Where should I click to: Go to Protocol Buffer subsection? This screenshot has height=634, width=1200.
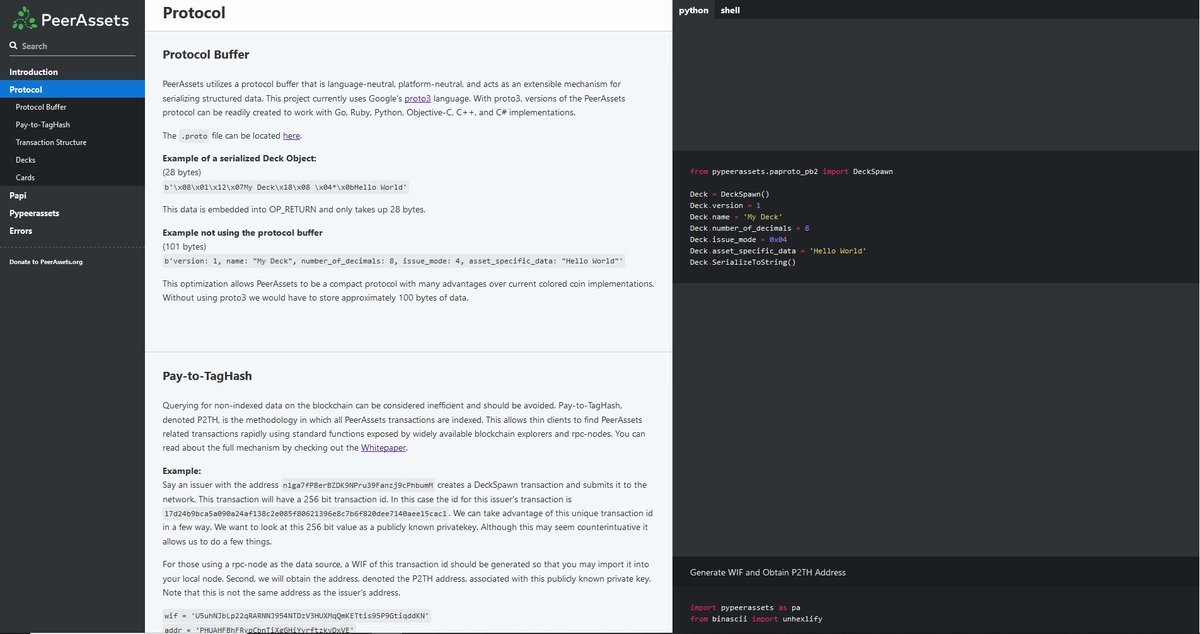(42, 107)
